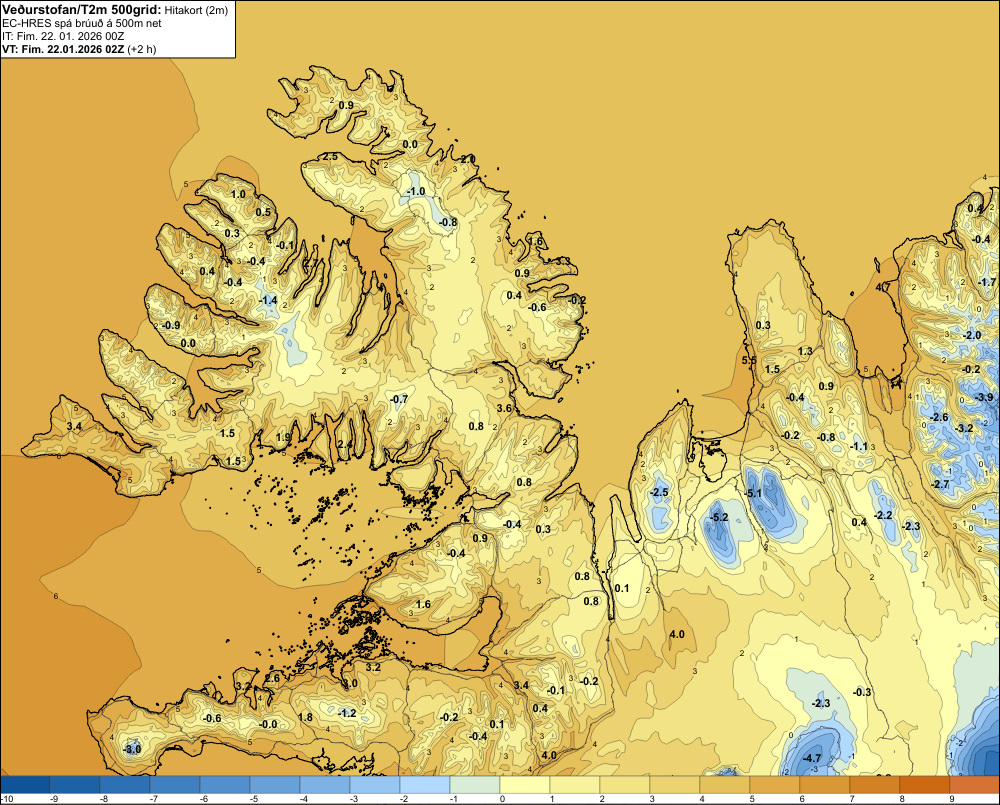Viewport: 1000px width, 805px height.
Task: Click the temperature value "-5.1" on the map
Action: coord(753,493)
